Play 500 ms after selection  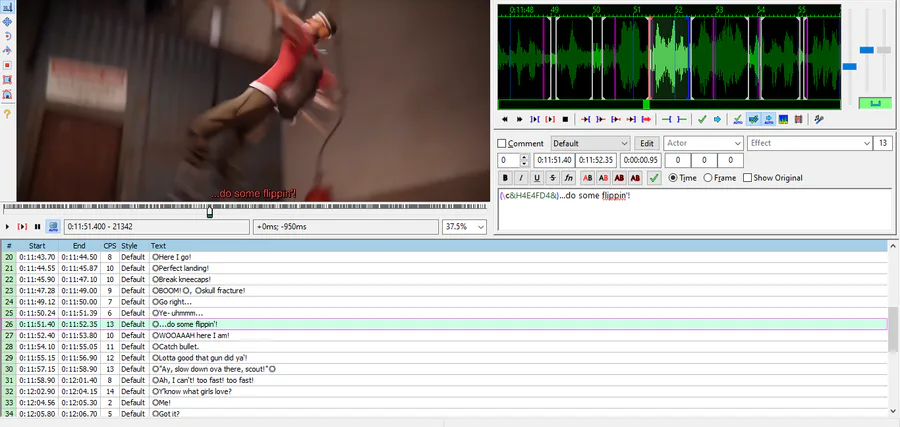click(600, 119)
